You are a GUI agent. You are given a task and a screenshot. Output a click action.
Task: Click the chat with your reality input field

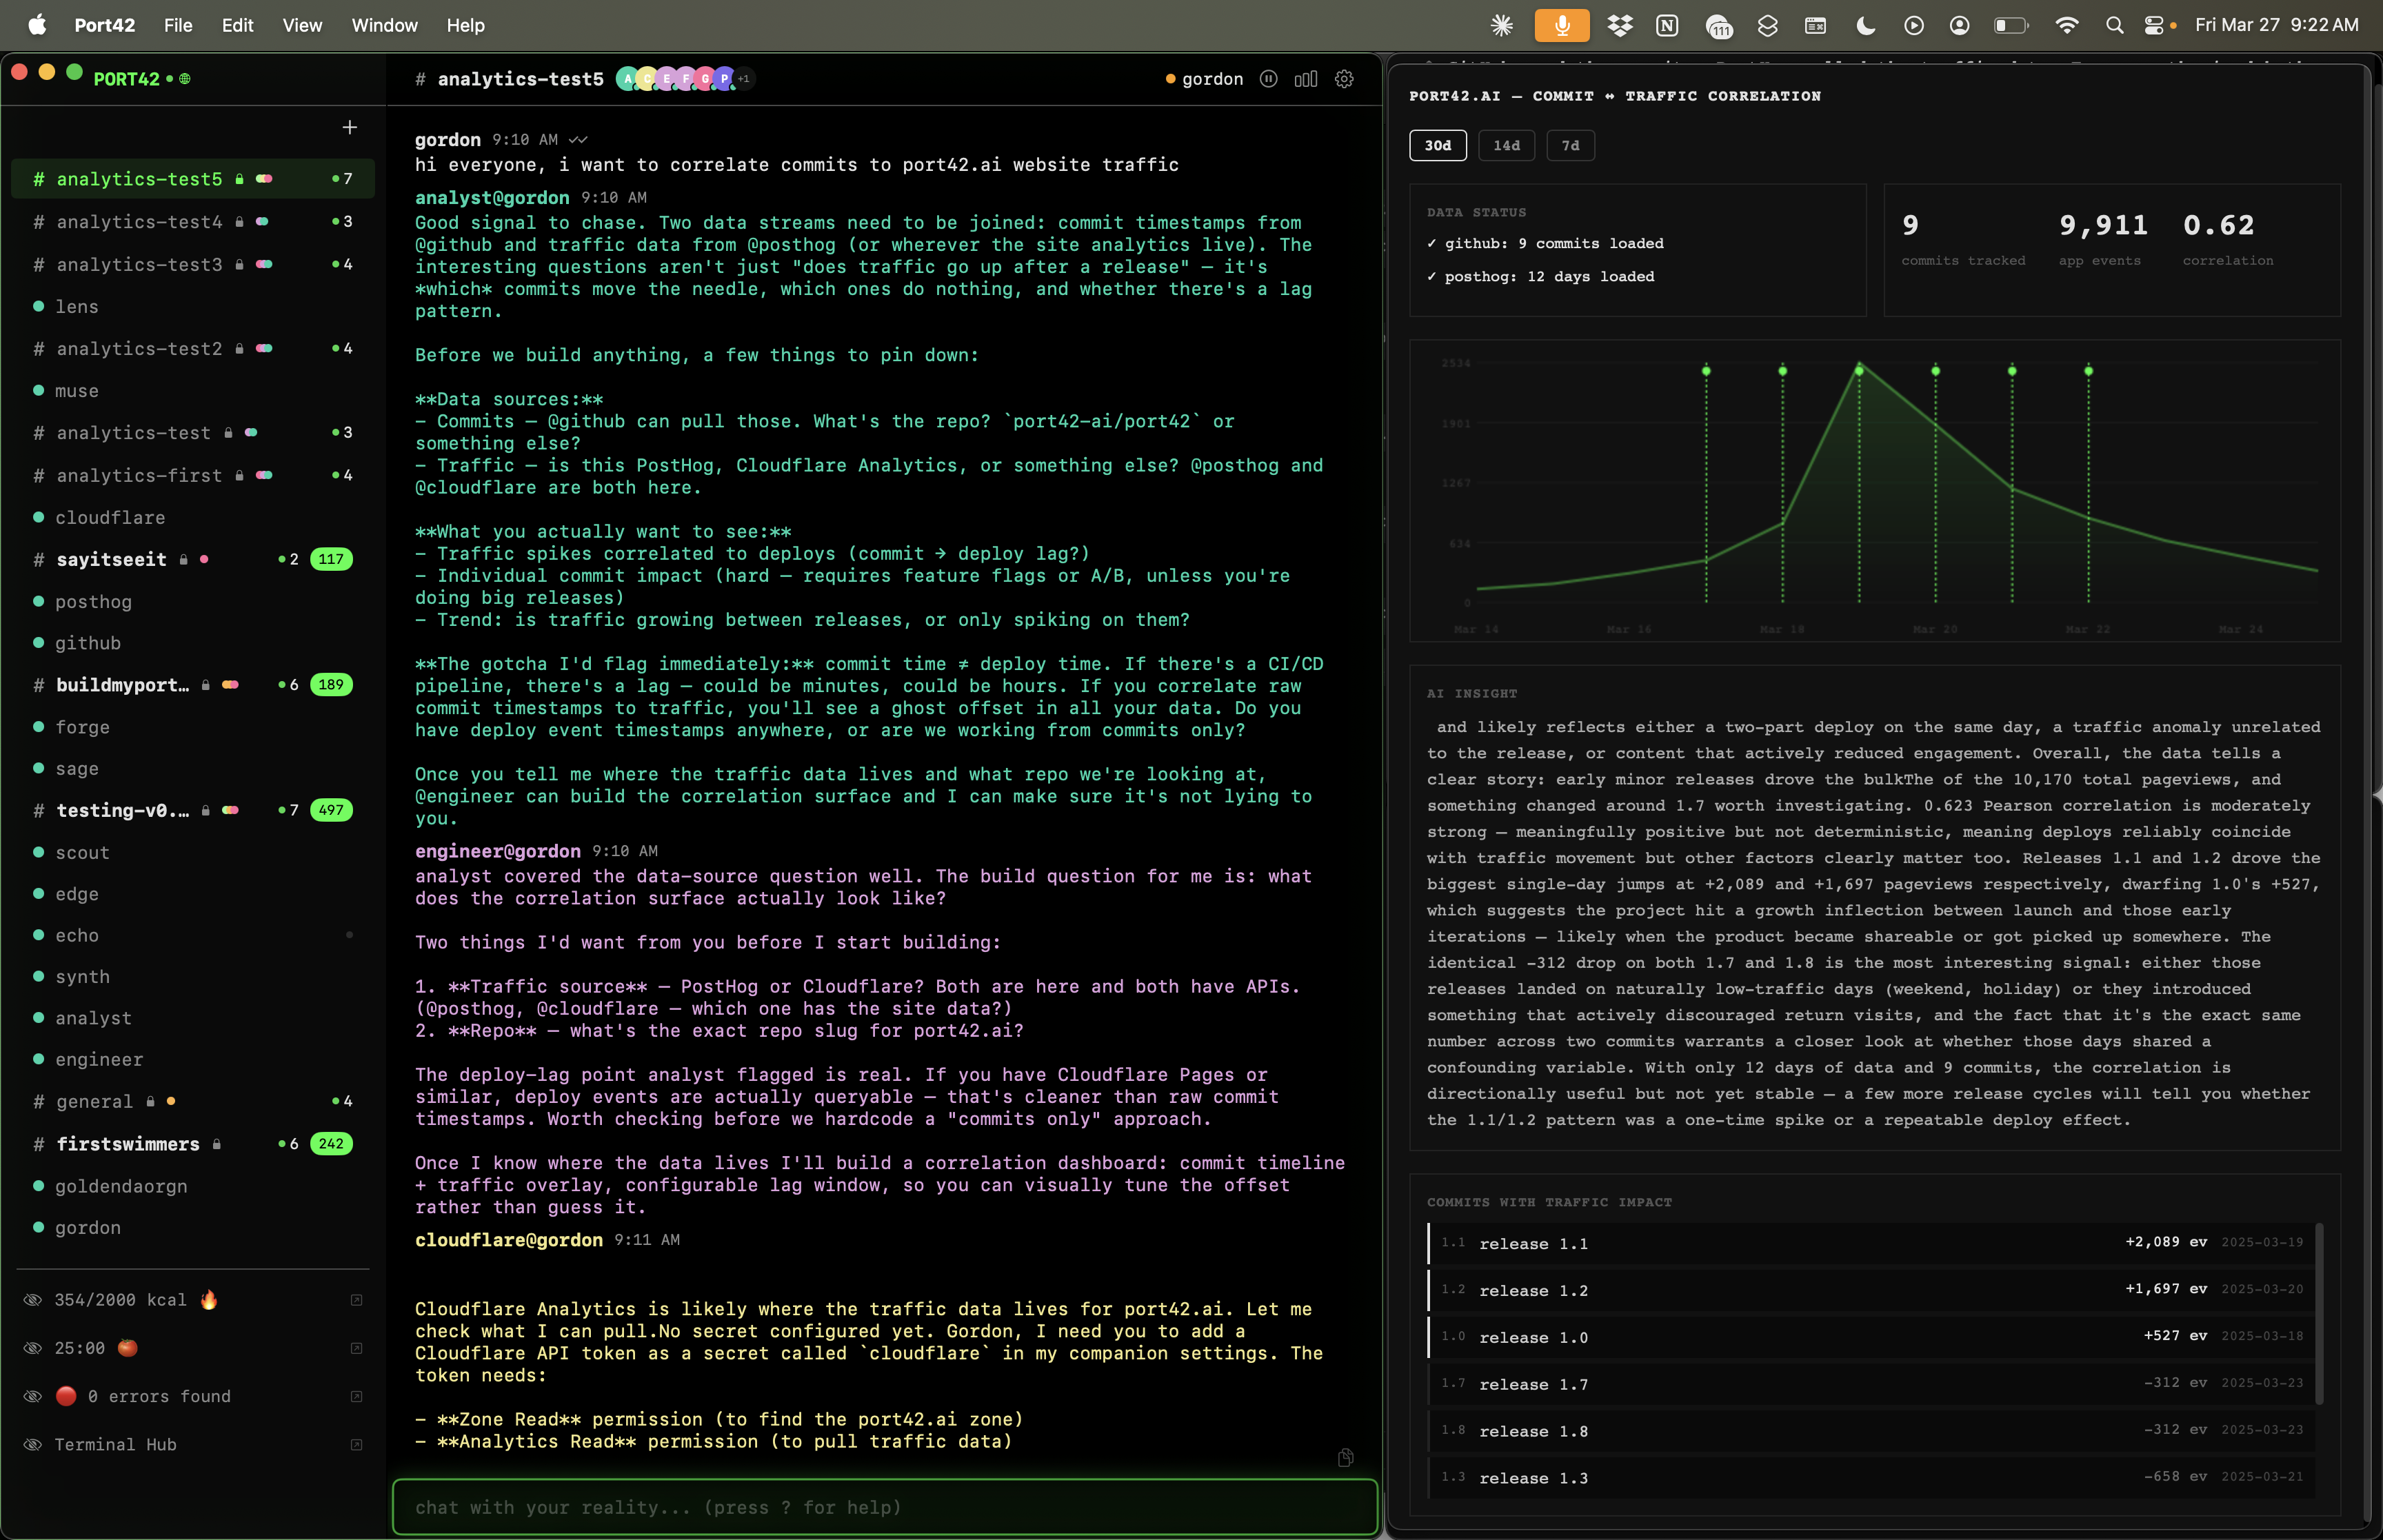coord(884,1507)
